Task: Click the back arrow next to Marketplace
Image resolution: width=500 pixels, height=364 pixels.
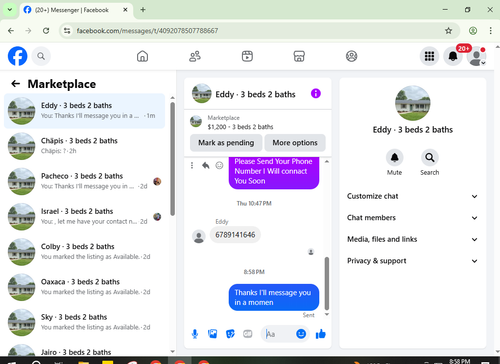Action: (16, 84)
